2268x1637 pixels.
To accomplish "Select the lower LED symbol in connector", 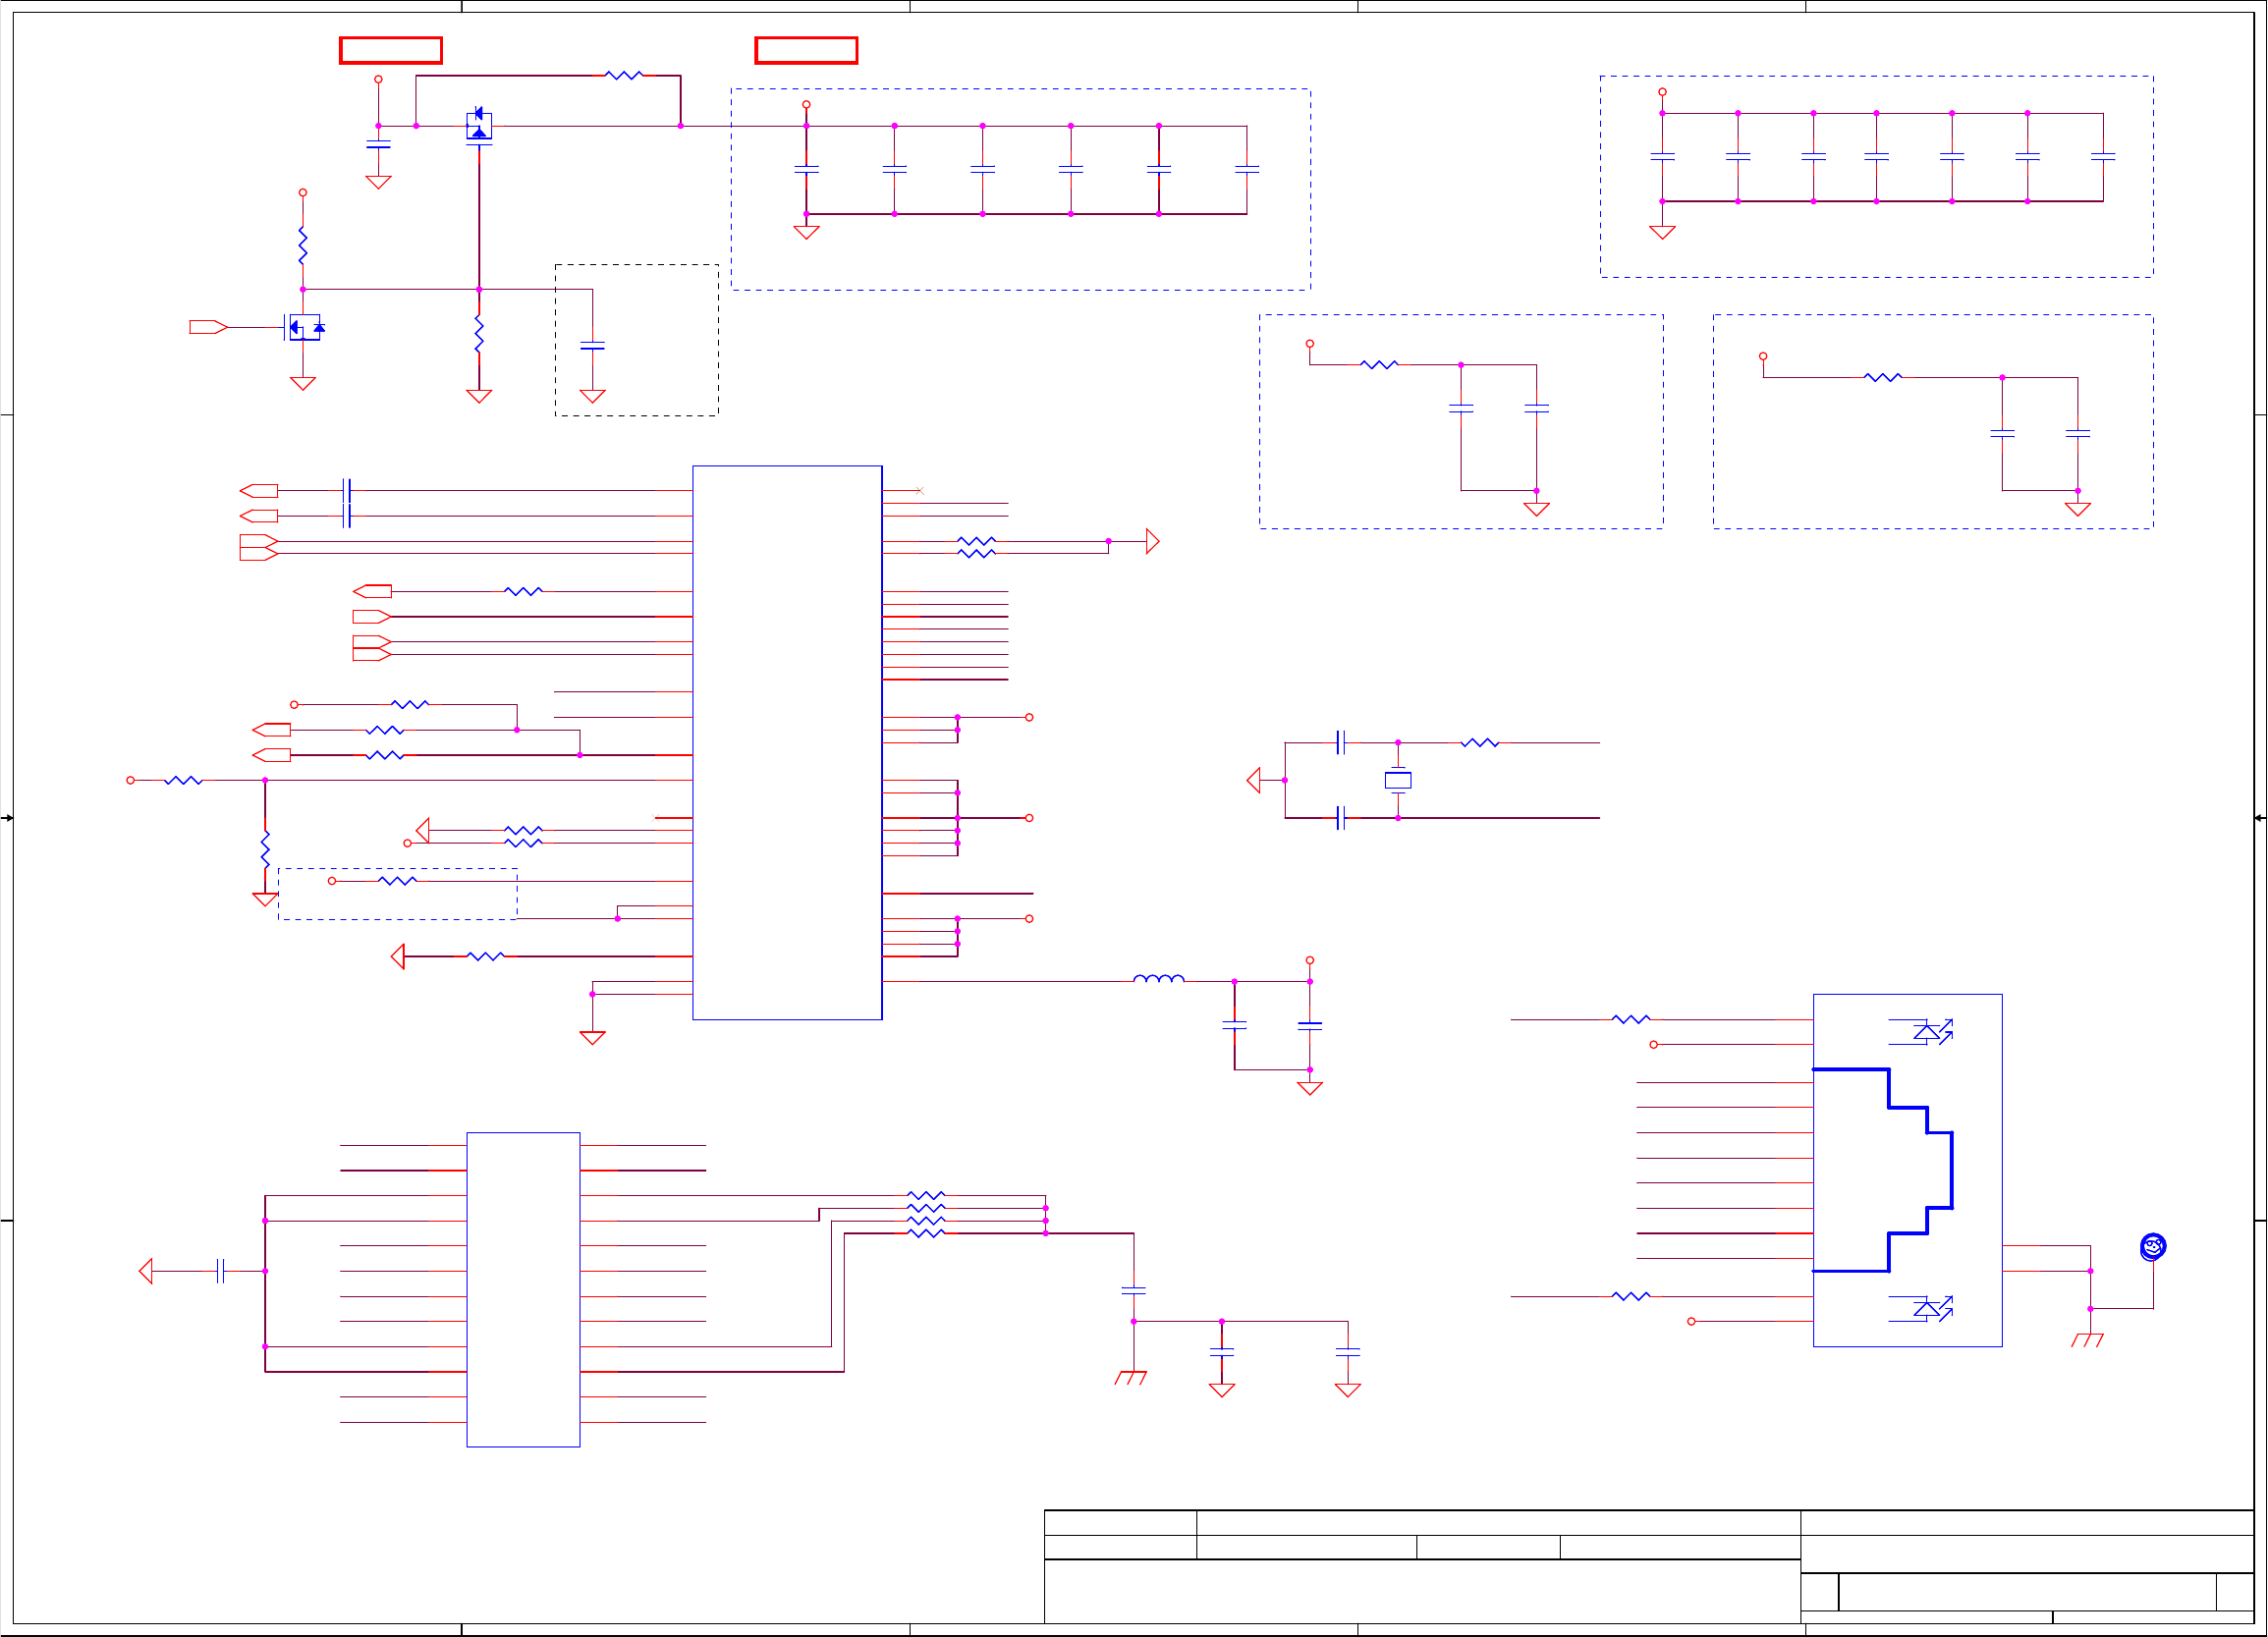I will (x=1926, y=1308).
